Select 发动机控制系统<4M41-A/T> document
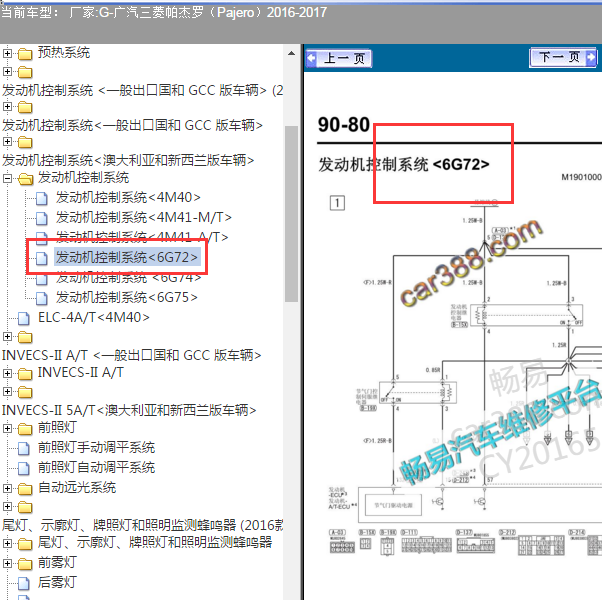The image size is (602, 600). [x=142, y=237]
